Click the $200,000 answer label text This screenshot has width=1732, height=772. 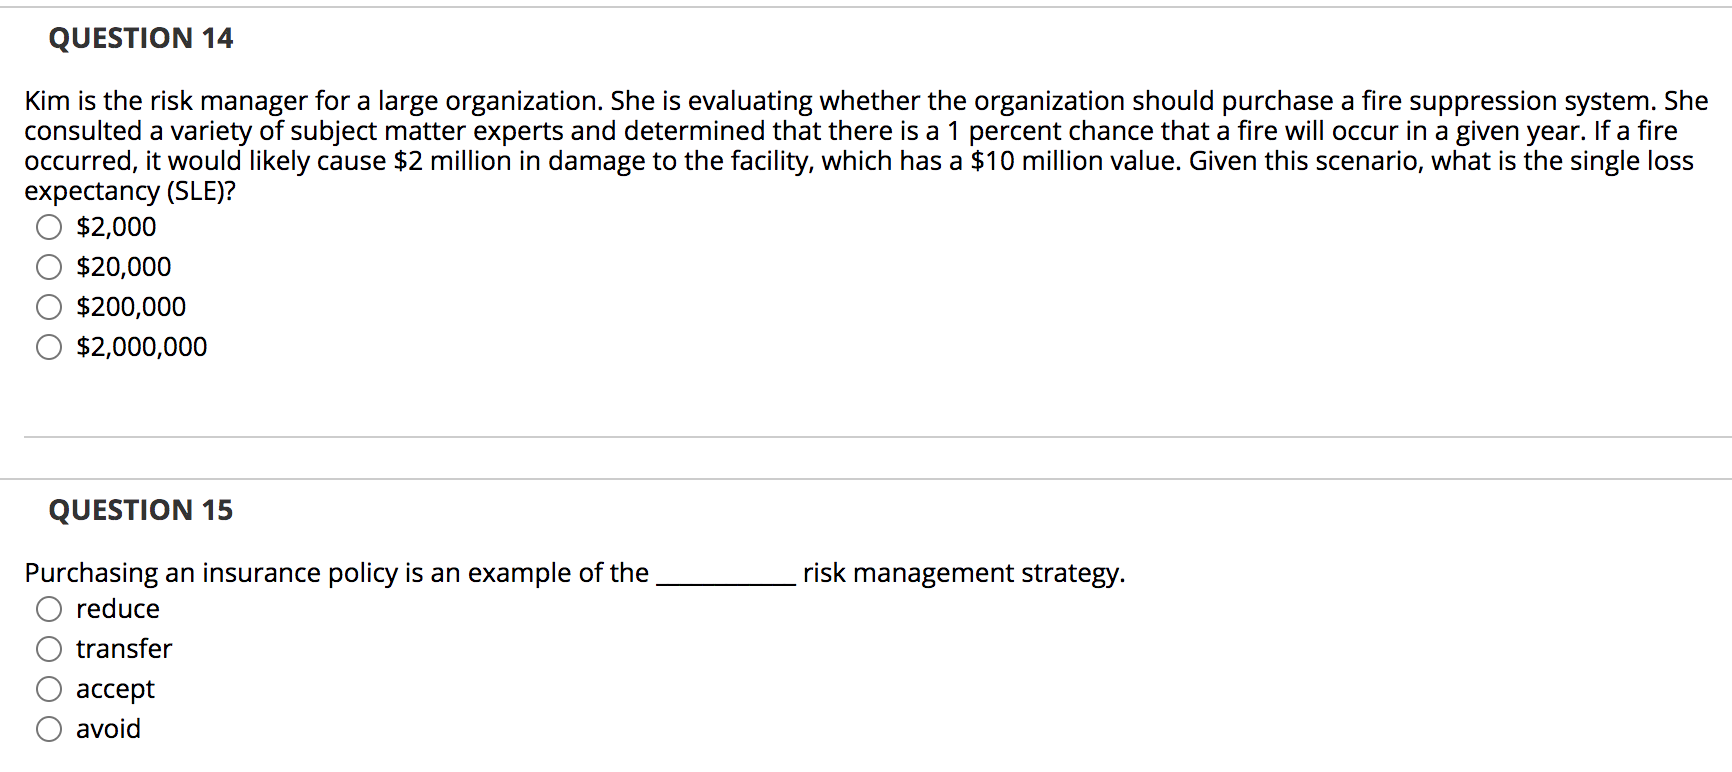131,307
